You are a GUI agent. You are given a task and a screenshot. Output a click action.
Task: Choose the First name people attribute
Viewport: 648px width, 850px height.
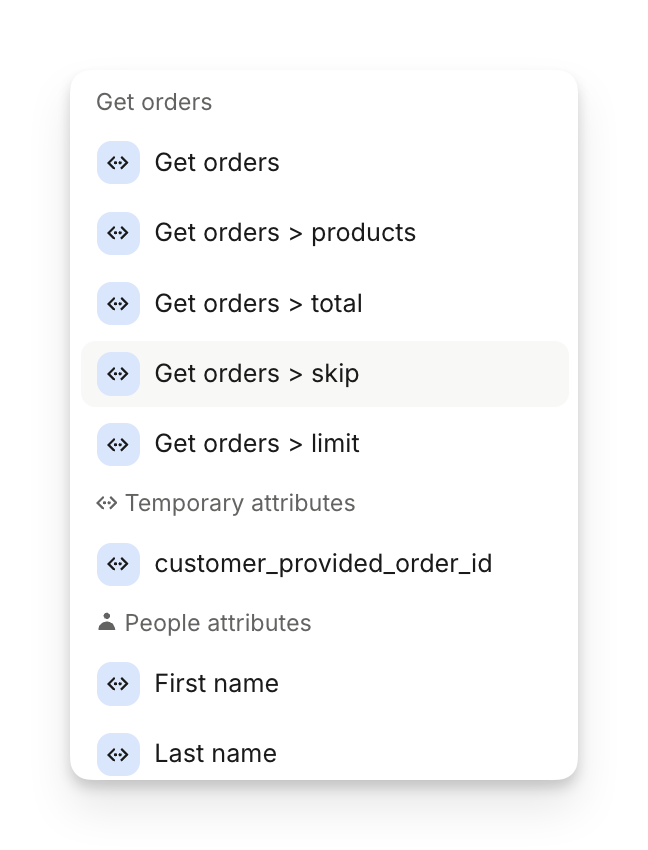tap(216, 684)
